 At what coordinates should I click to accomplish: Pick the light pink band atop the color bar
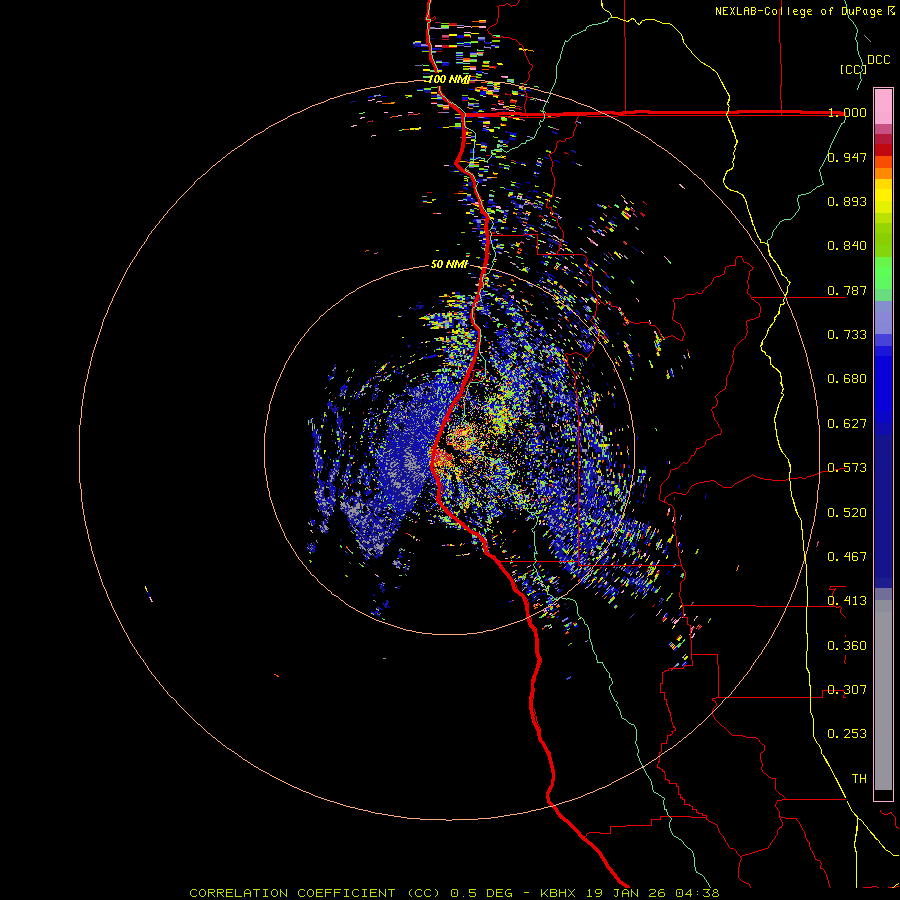(883, 106)
